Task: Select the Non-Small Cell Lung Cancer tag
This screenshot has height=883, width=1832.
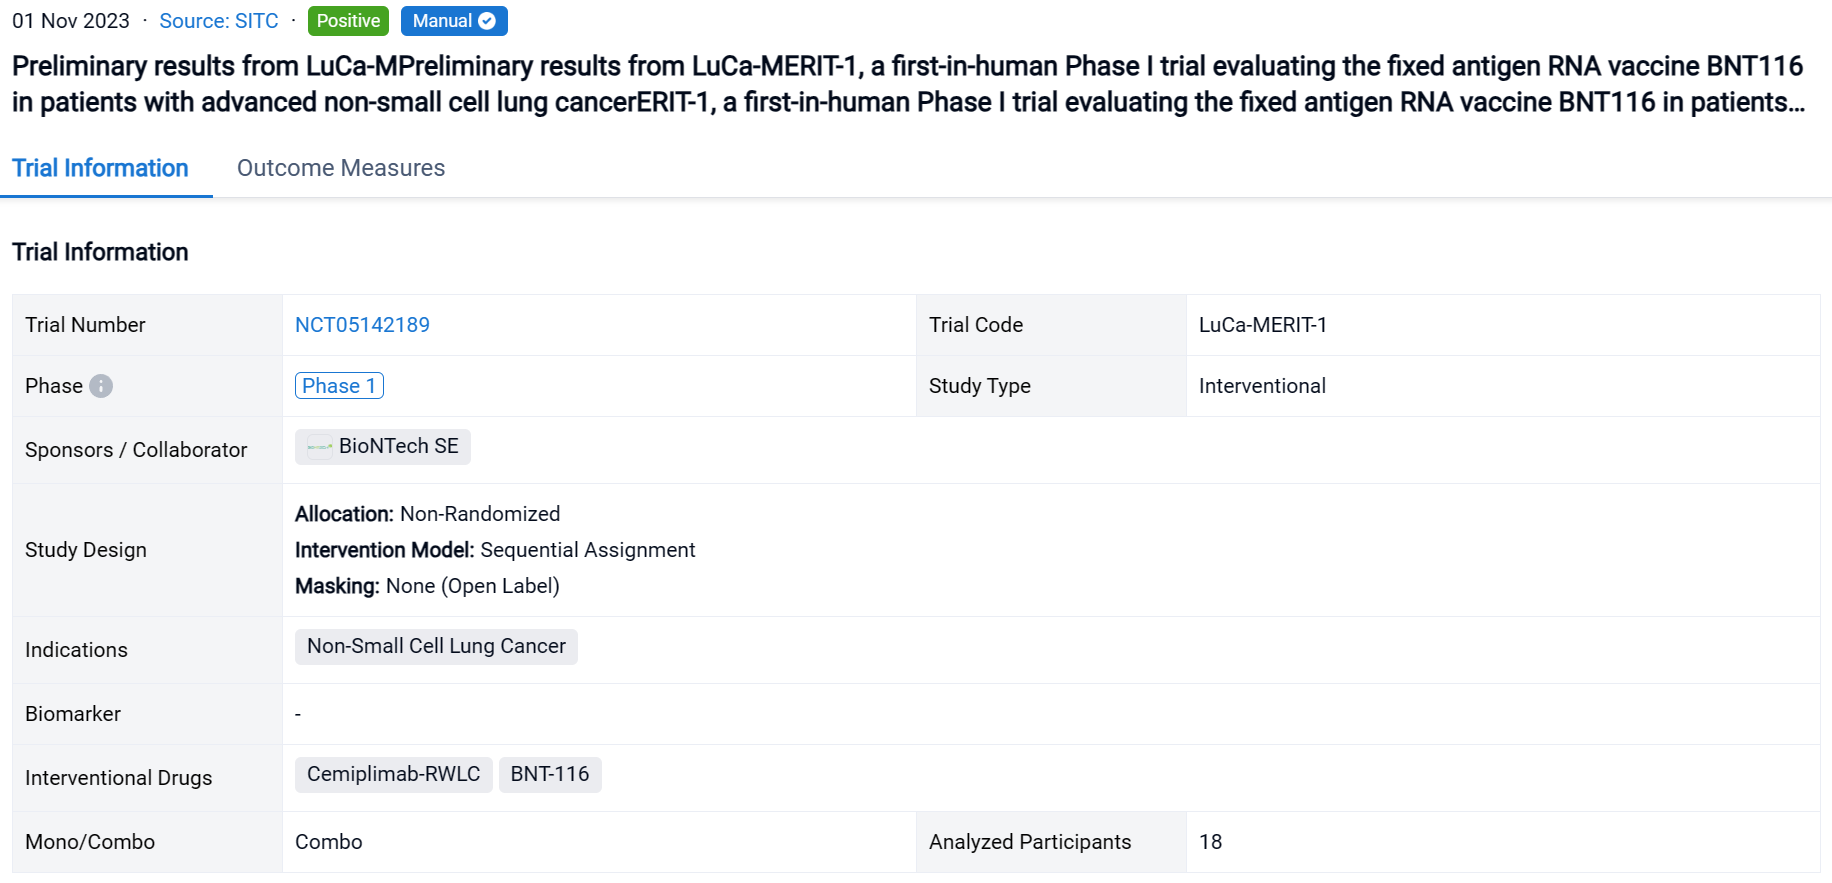Action: coord(436,647)
